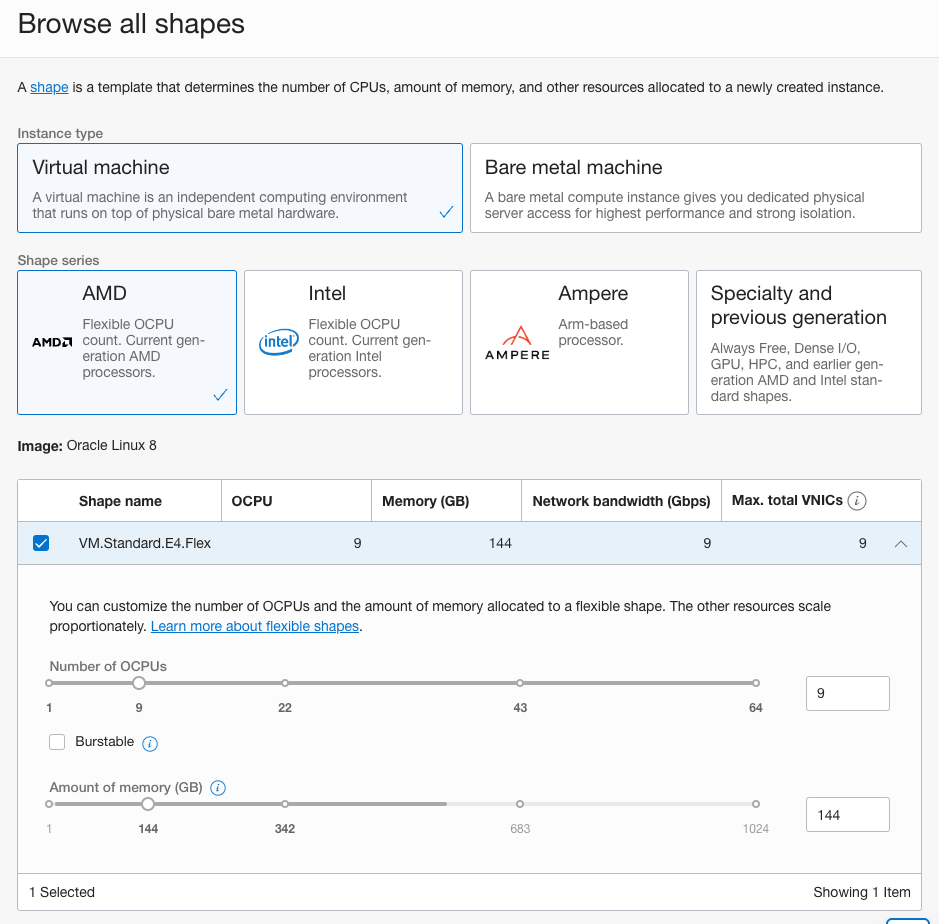Viewport: 939px width, 924px height.
Task: Click info icon beside Amount of memory
Action: click(218, 788)
